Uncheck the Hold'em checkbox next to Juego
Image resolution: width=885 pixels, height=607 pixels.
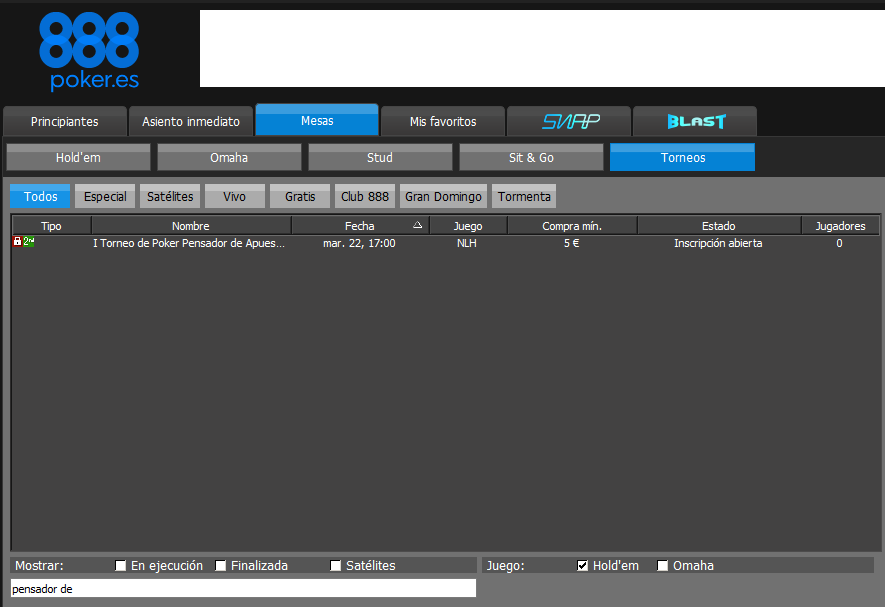(x=583, y=566)
